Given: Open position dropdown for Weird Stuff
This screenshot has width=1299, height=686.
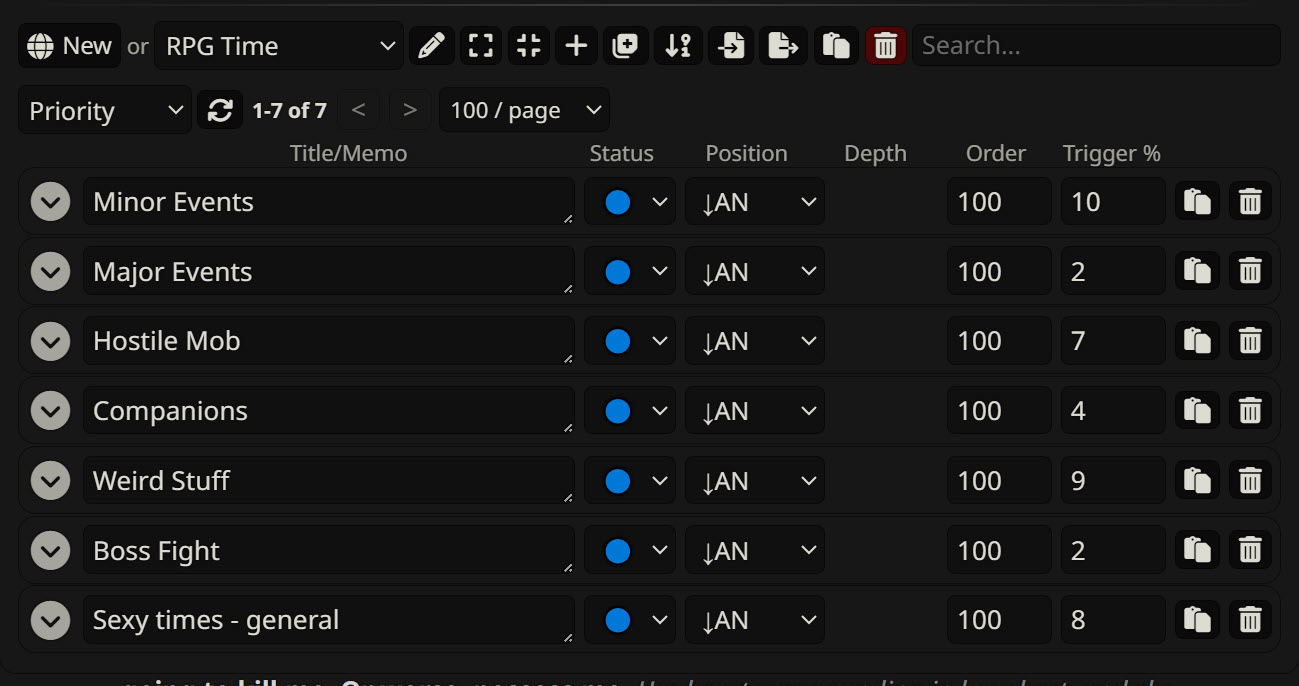Looking at the screenshot, I should click(755, 481).
